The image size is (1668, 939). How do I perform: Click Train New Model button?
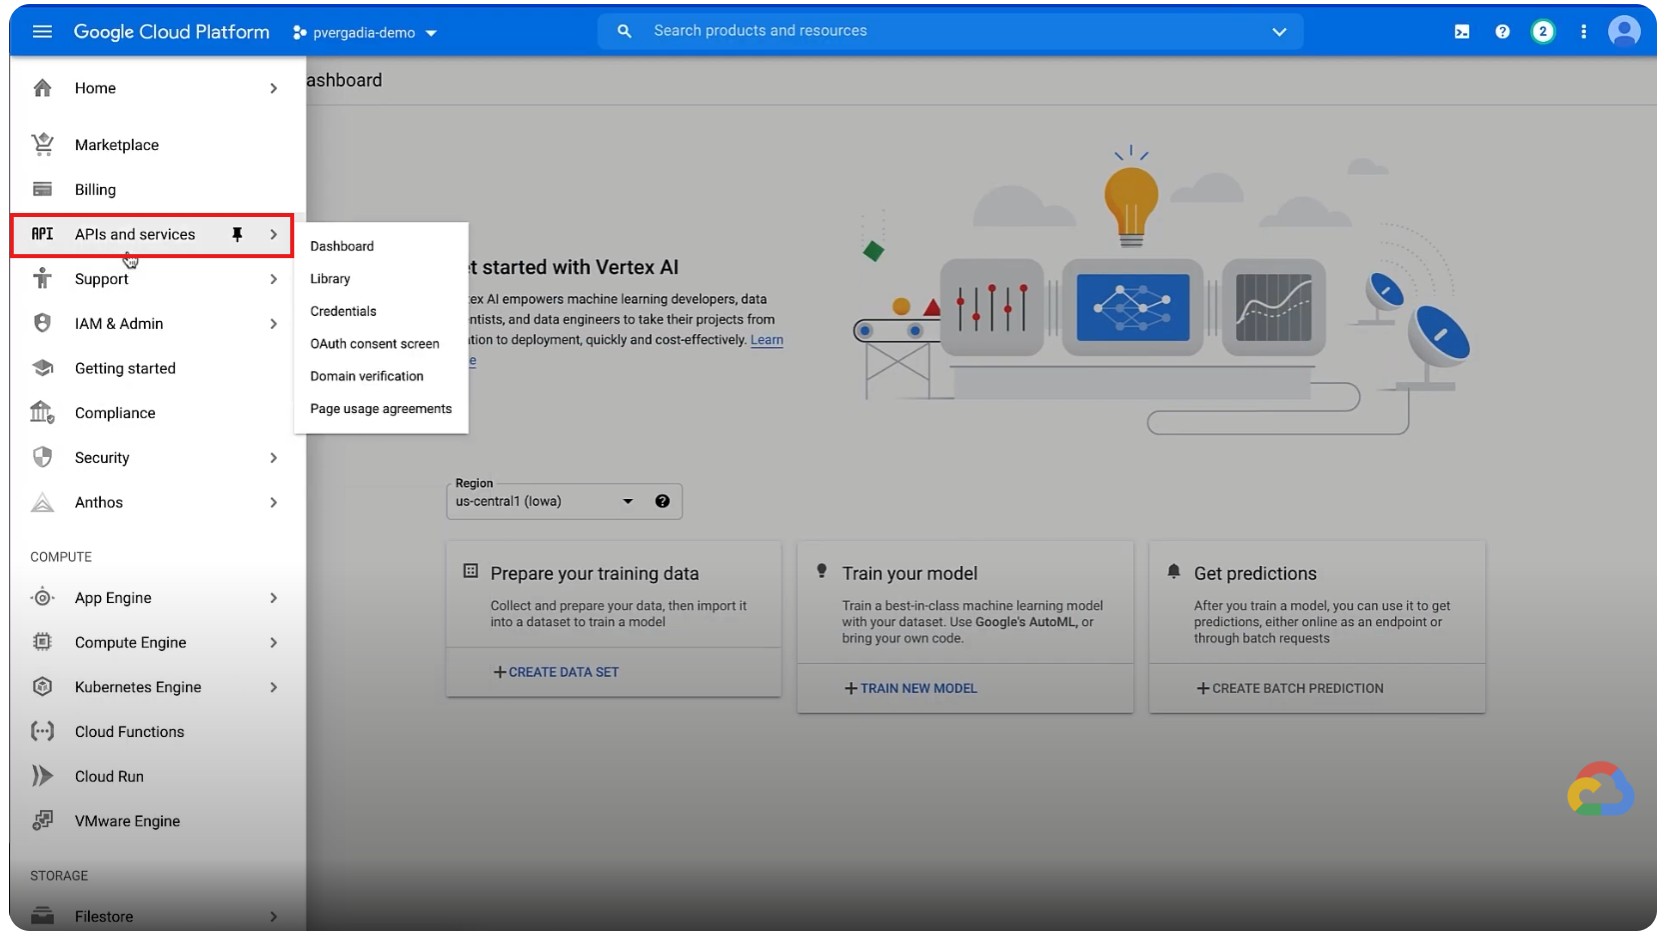[x=911, y=689]
